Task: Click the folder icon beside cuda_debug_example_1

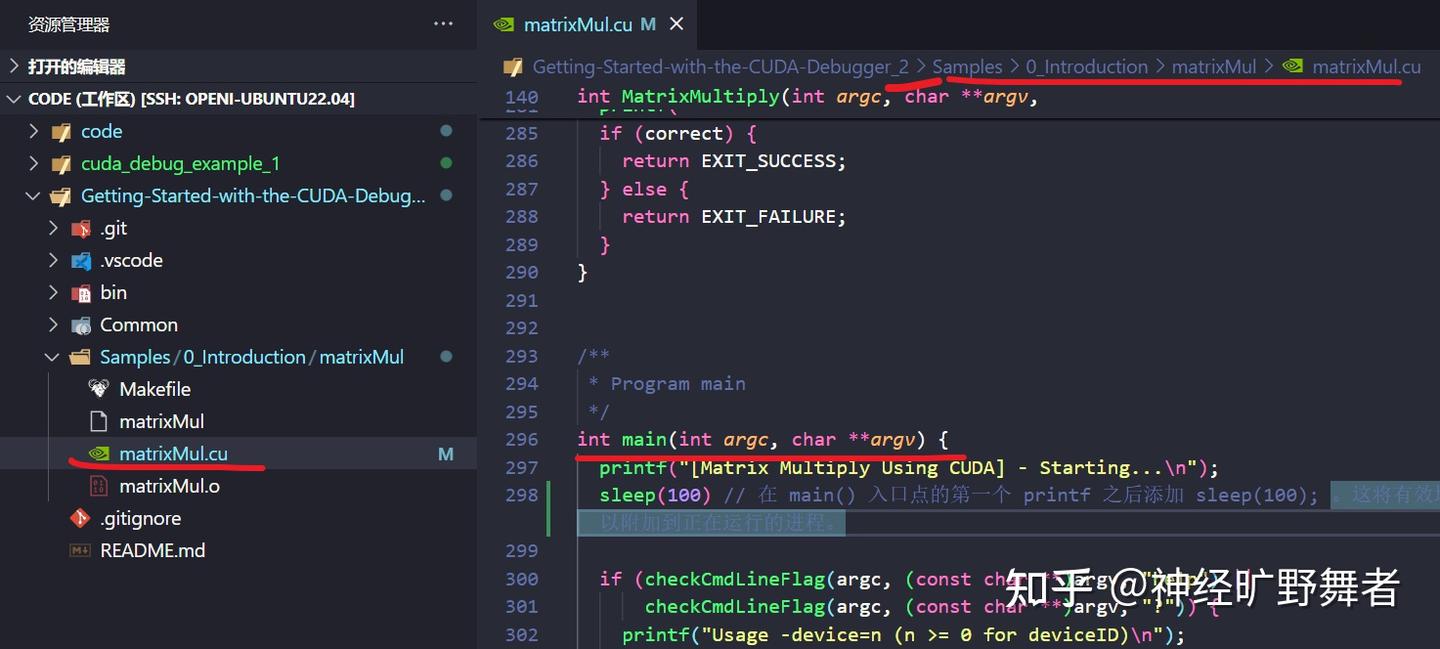Action: (x=61, y=164)
